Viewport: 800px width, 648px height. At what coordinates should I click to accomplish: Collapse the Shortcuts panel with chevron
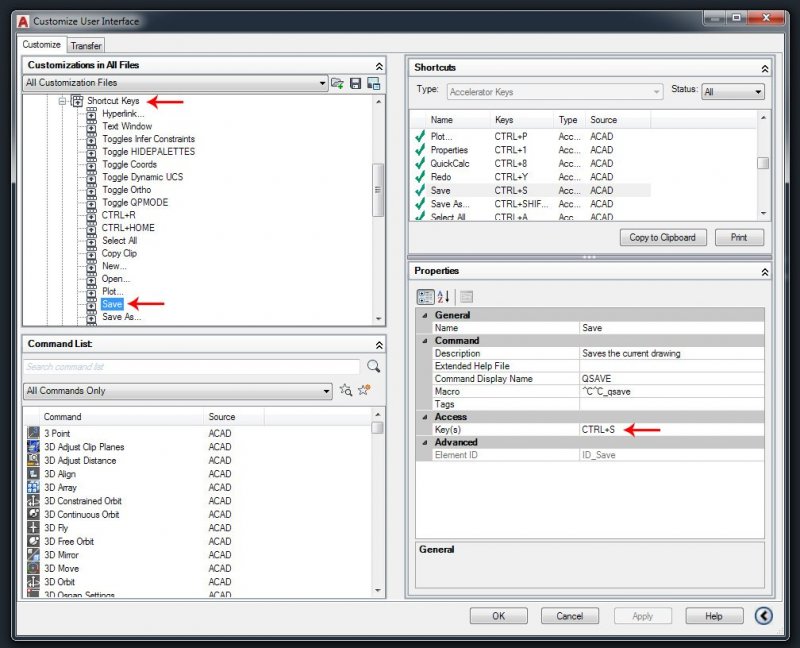point(764,68)
